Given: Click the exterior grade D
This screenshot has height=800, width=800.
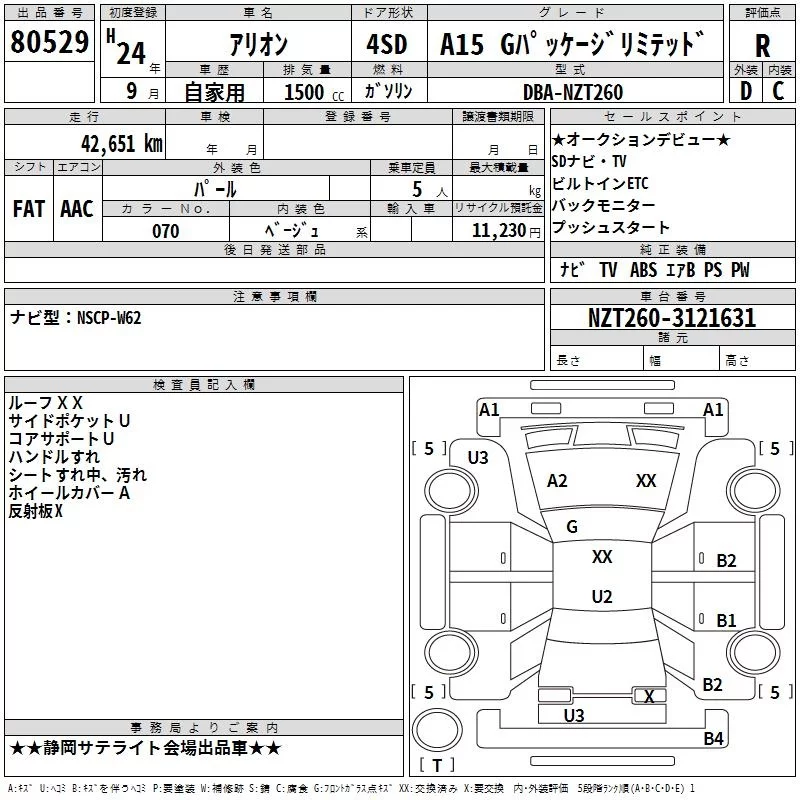Looking at the screenshot, I should [745, 91].
